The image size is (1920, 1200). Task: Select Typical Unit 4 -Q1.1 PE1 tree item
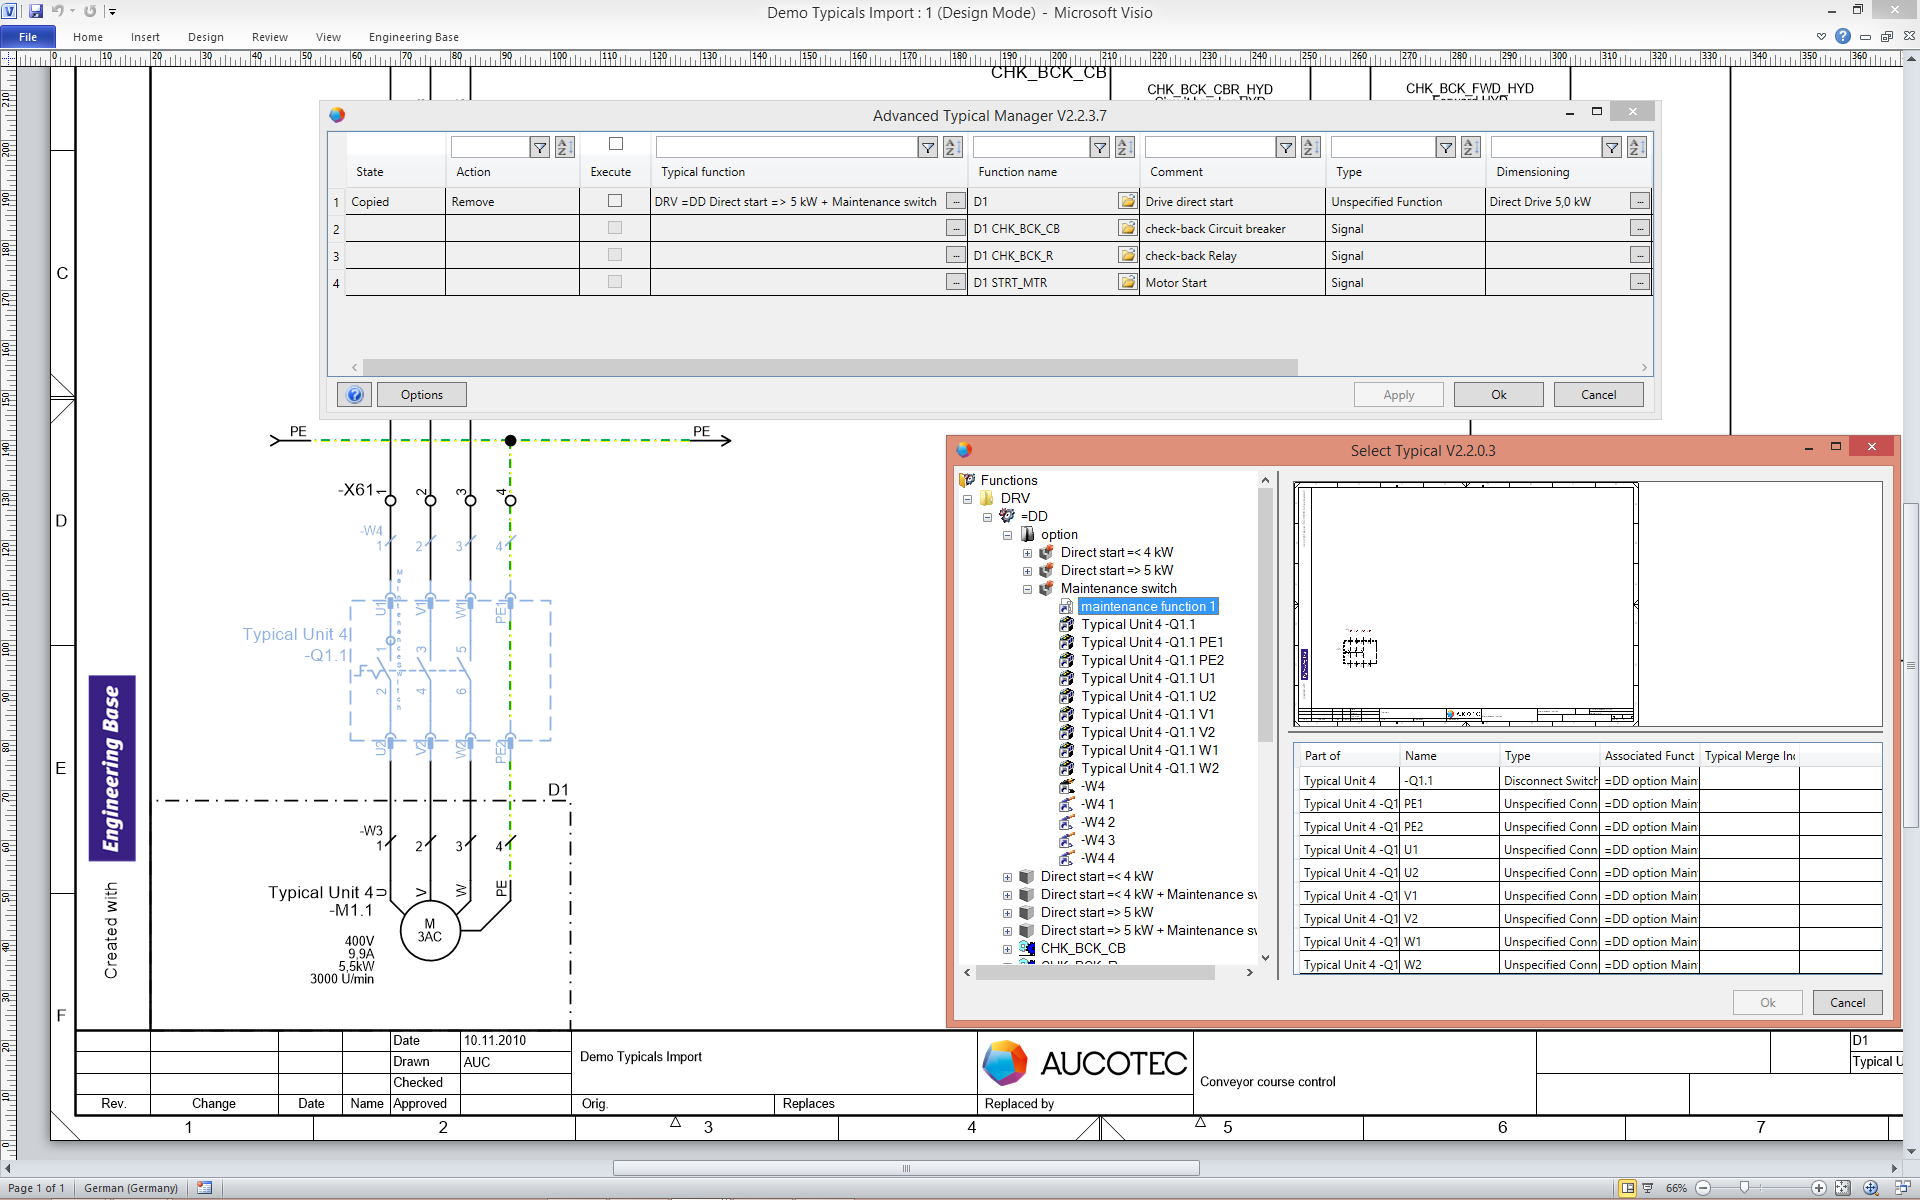tap(1151, 643)
